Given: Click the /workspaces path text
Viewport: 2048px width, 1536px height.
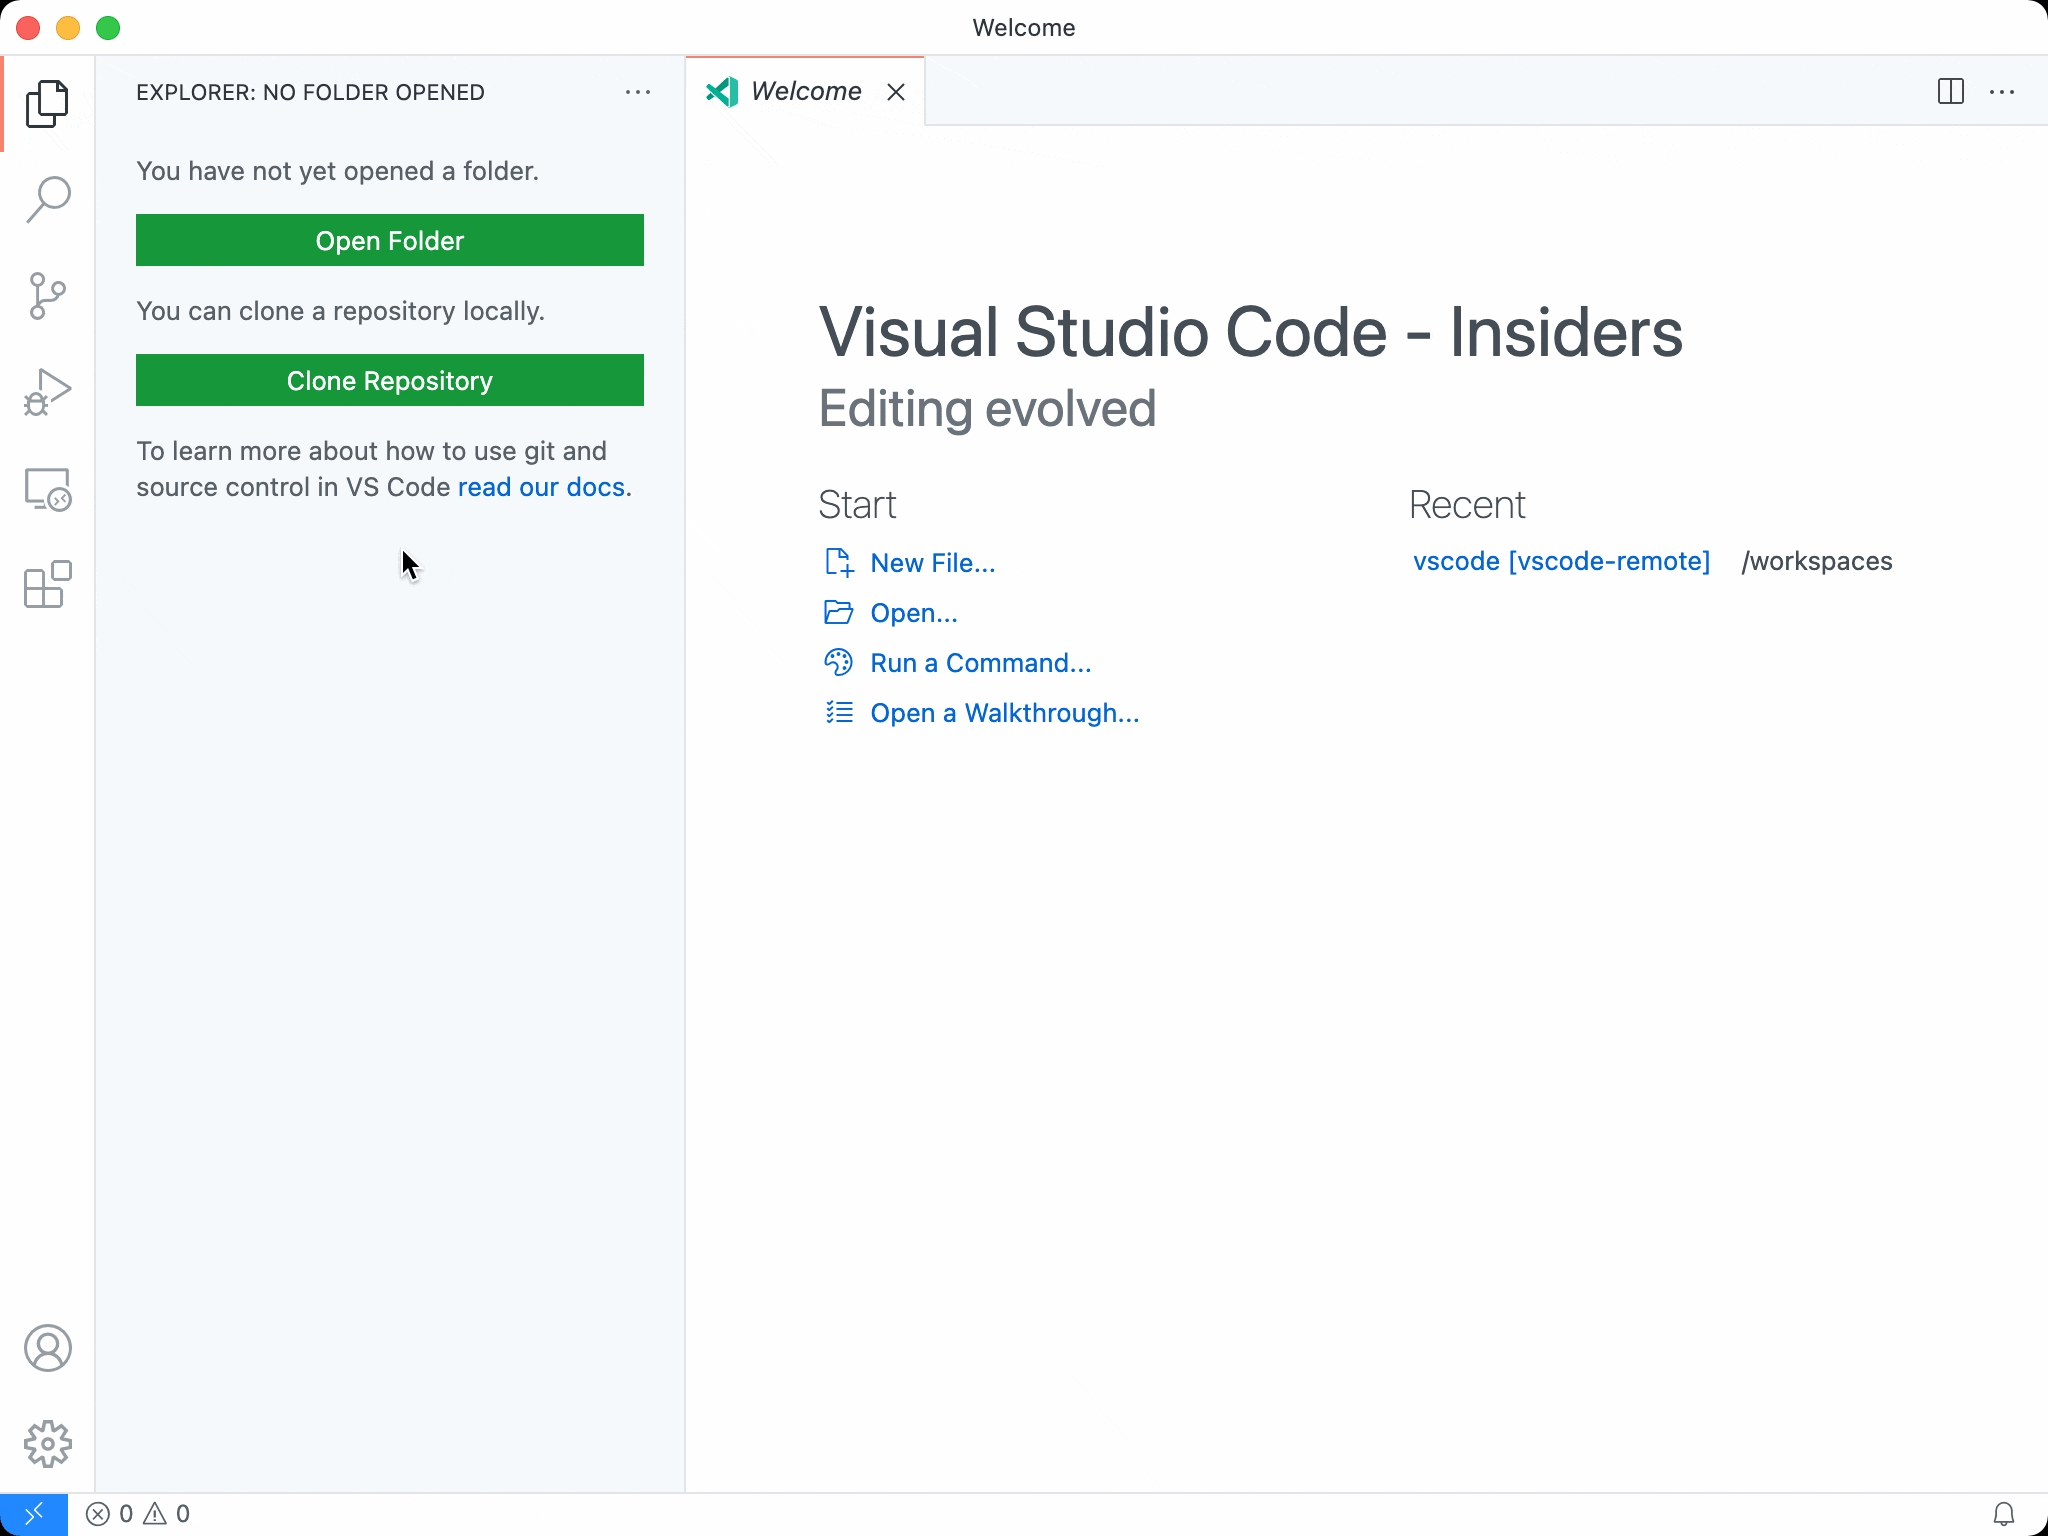Looking at the screenshot, I should [x=1817, y=561].
